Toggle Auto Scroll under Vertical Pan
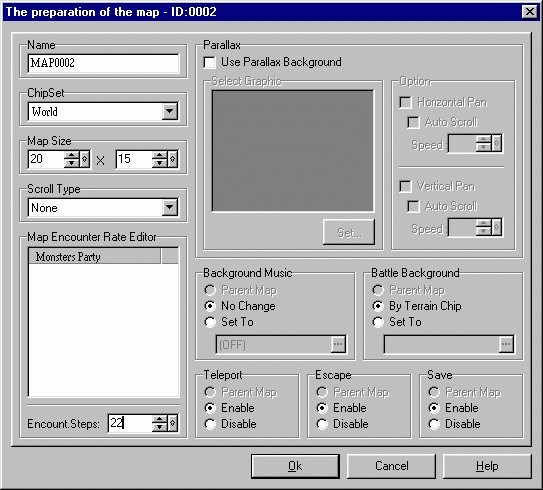This screenshot has width=543, height=490. coord(413,206)
